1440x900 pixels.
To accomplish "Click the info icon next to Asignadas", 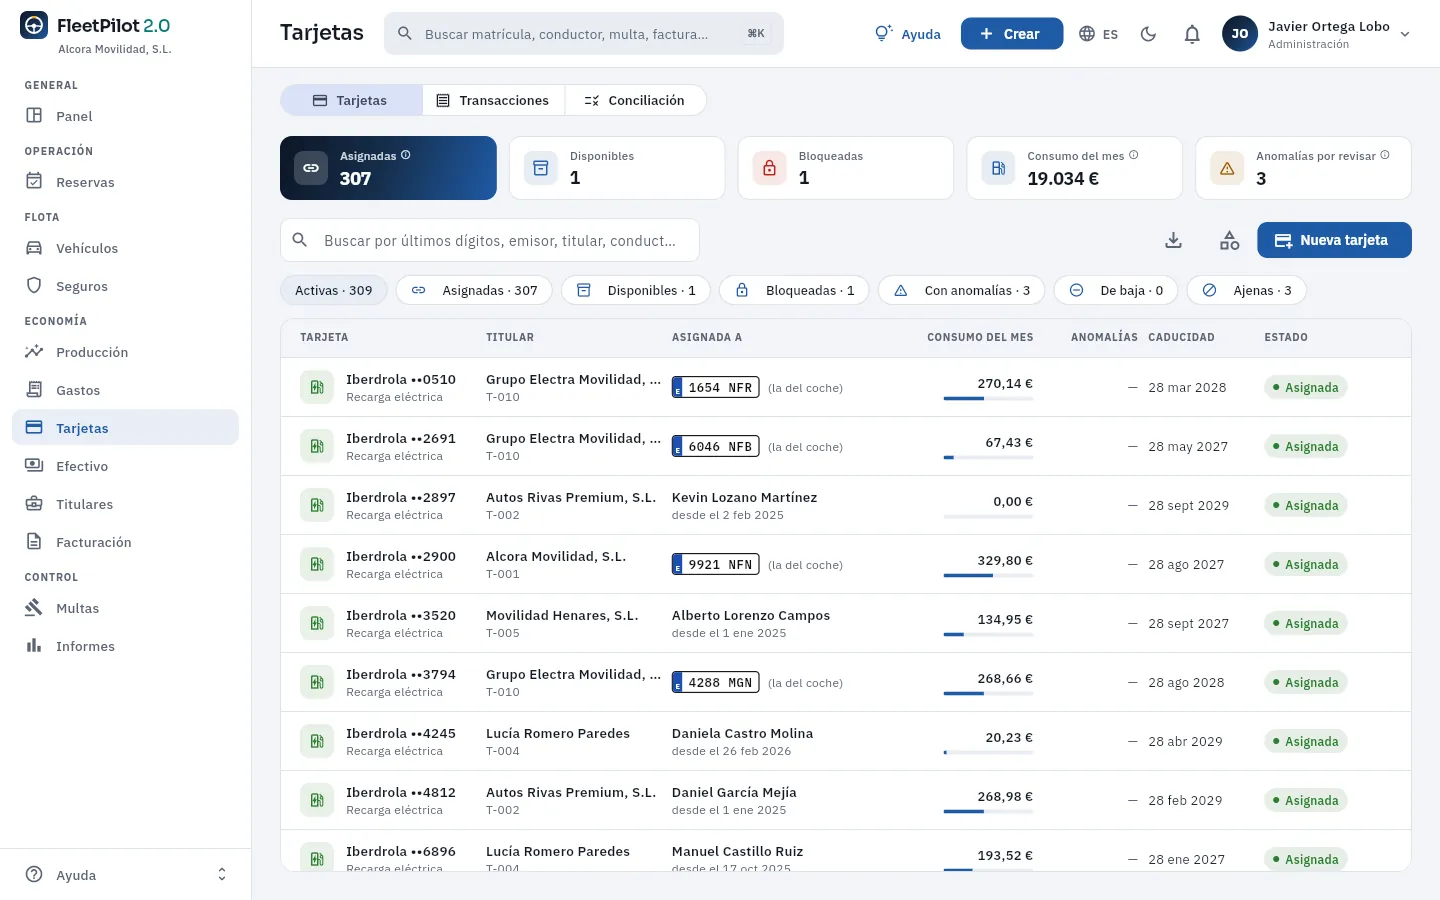I will tap(406, 155).
